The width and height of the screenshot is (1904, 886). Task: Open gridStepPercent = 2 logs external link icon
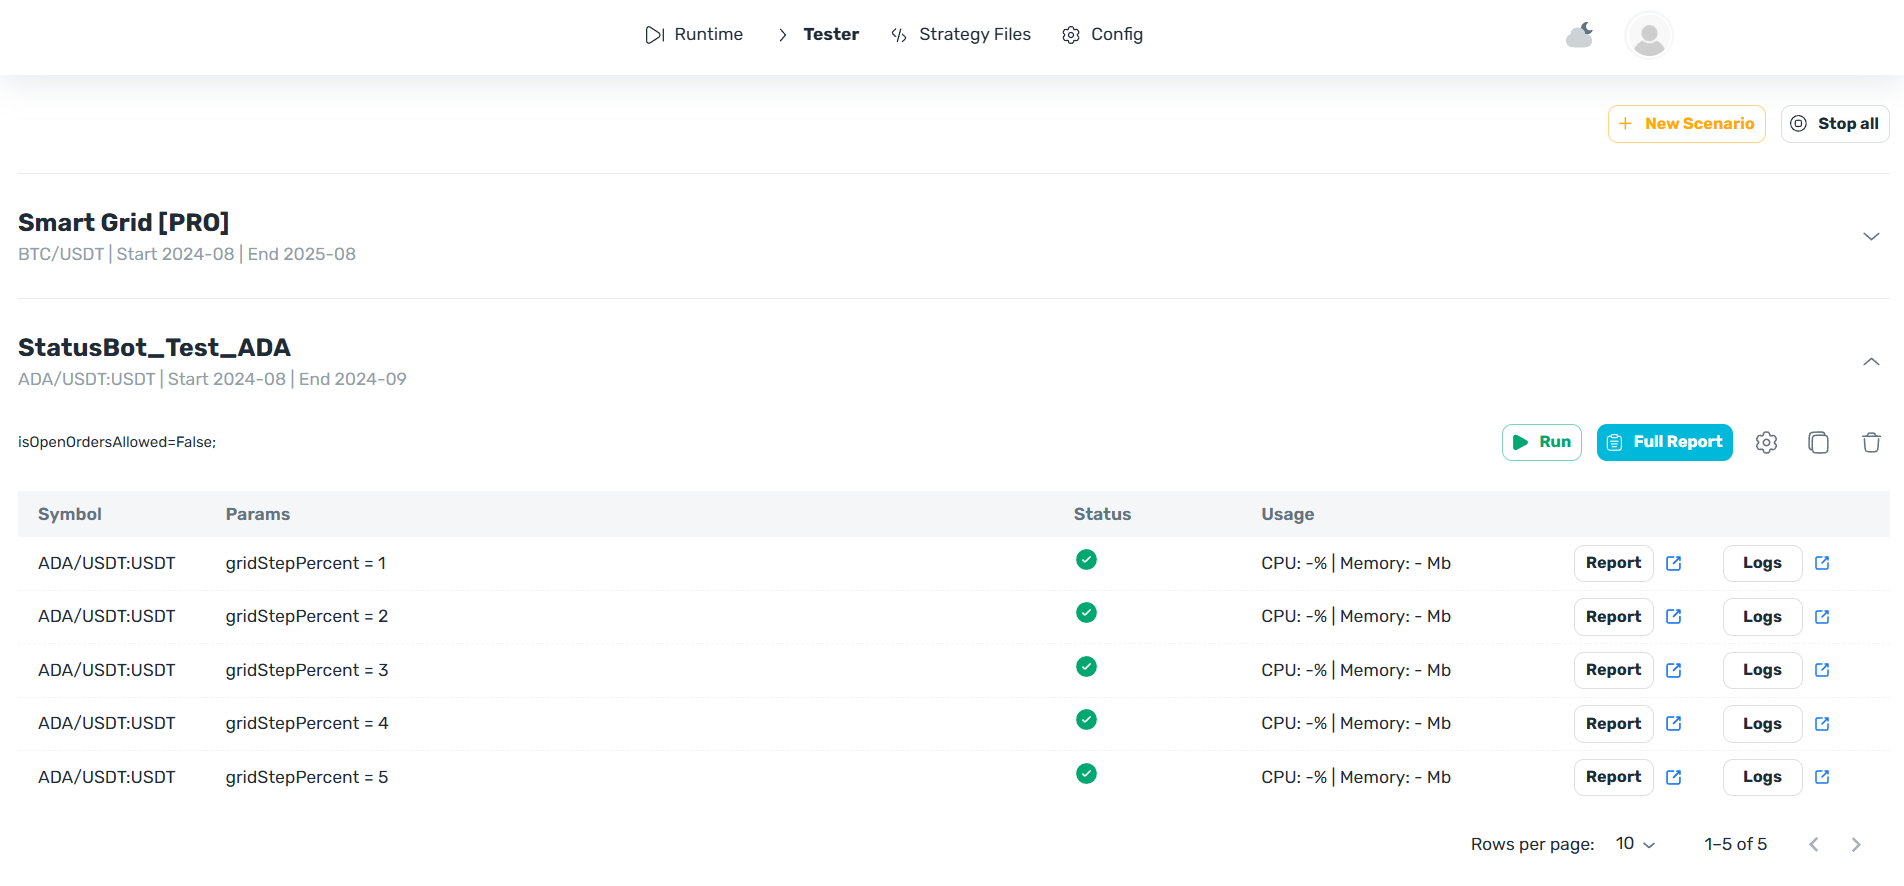pos(1821,617)
